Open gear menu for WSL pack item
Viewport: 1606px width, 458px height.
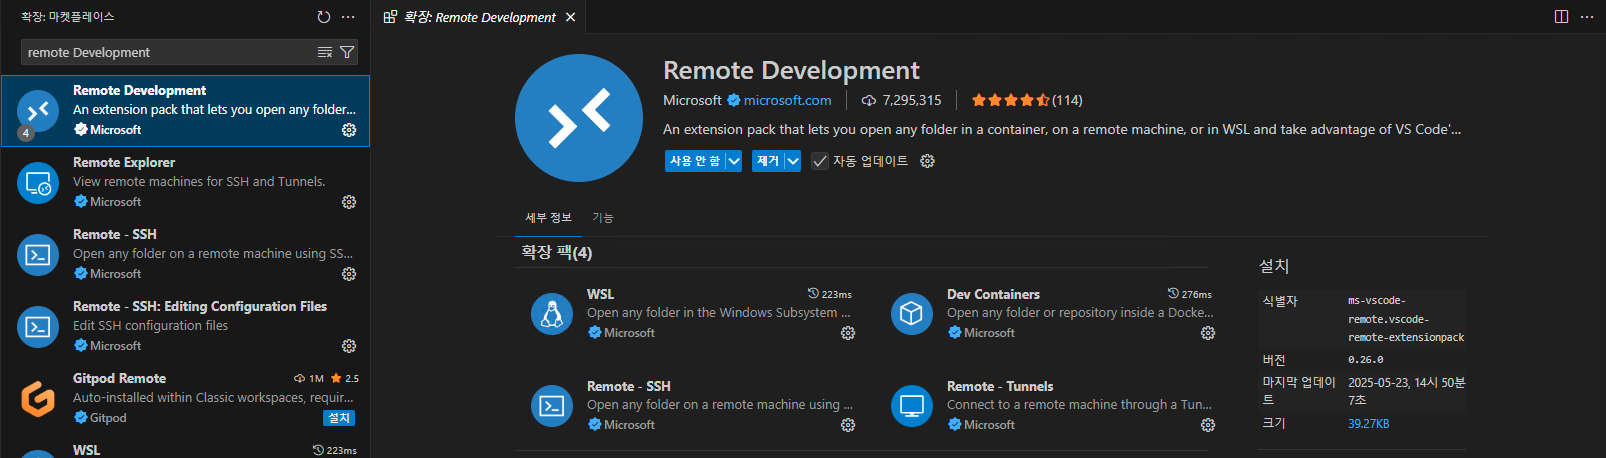pos(848,333)
